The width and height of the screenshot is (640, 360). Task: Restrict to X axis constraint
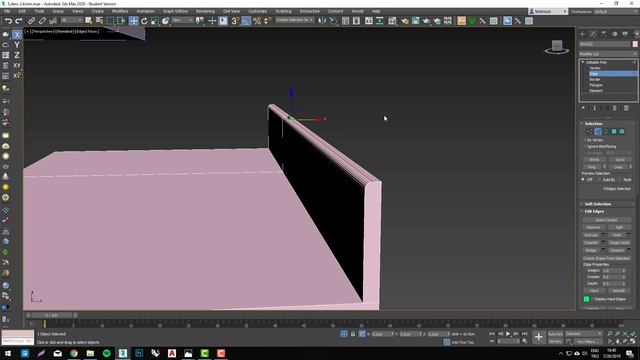17,35
